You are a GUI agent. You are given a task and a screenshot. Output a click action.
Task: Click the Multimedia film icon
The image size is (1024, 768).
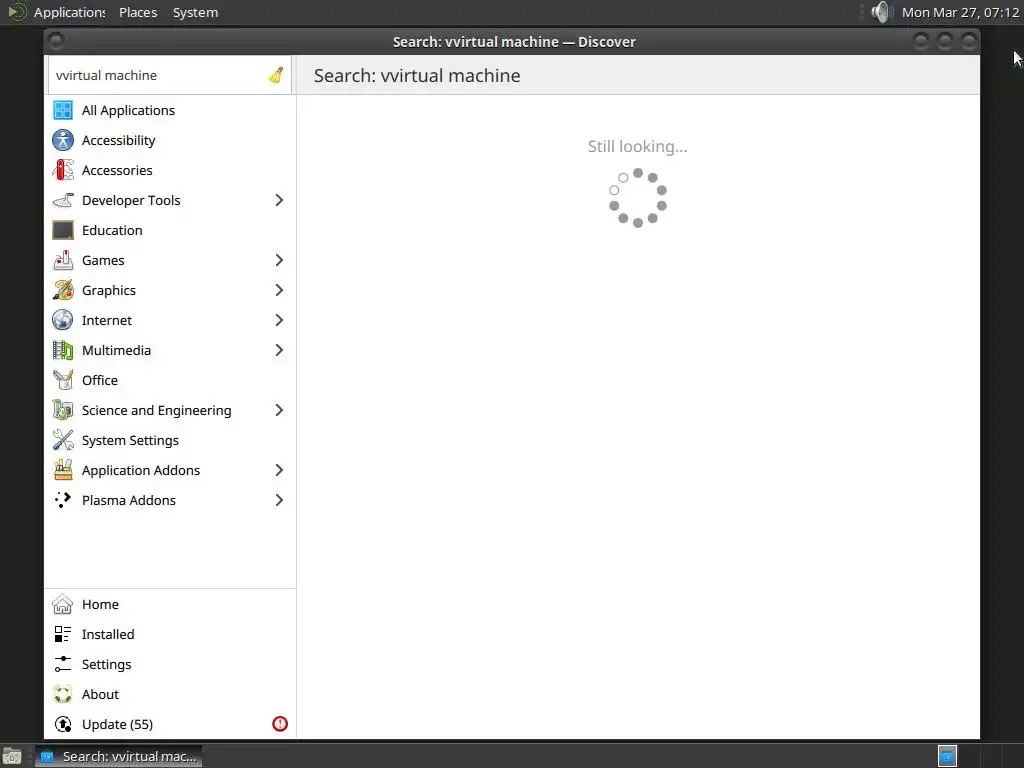pos(63,351)
